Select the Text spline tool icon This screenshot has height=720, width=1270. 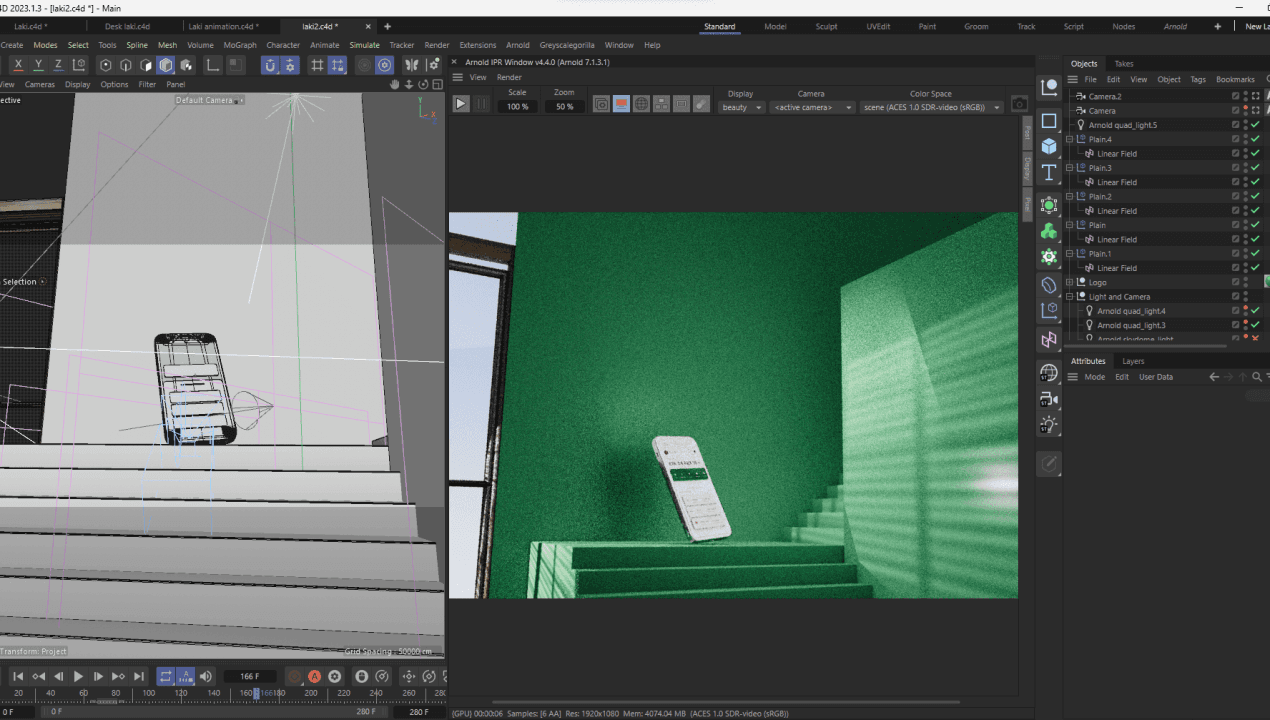pyautogui.click(x=1048, y=173)
